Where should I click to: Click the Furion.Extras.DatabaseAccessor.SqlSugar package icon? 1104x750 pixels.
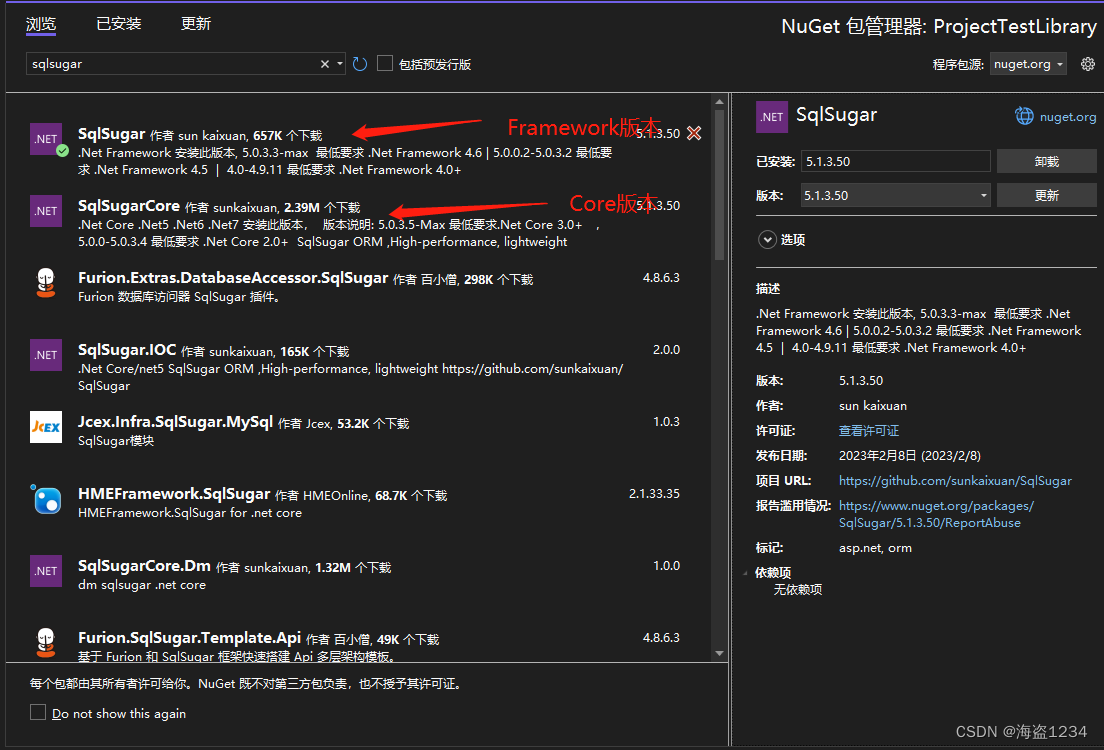(x=46, y=282)
